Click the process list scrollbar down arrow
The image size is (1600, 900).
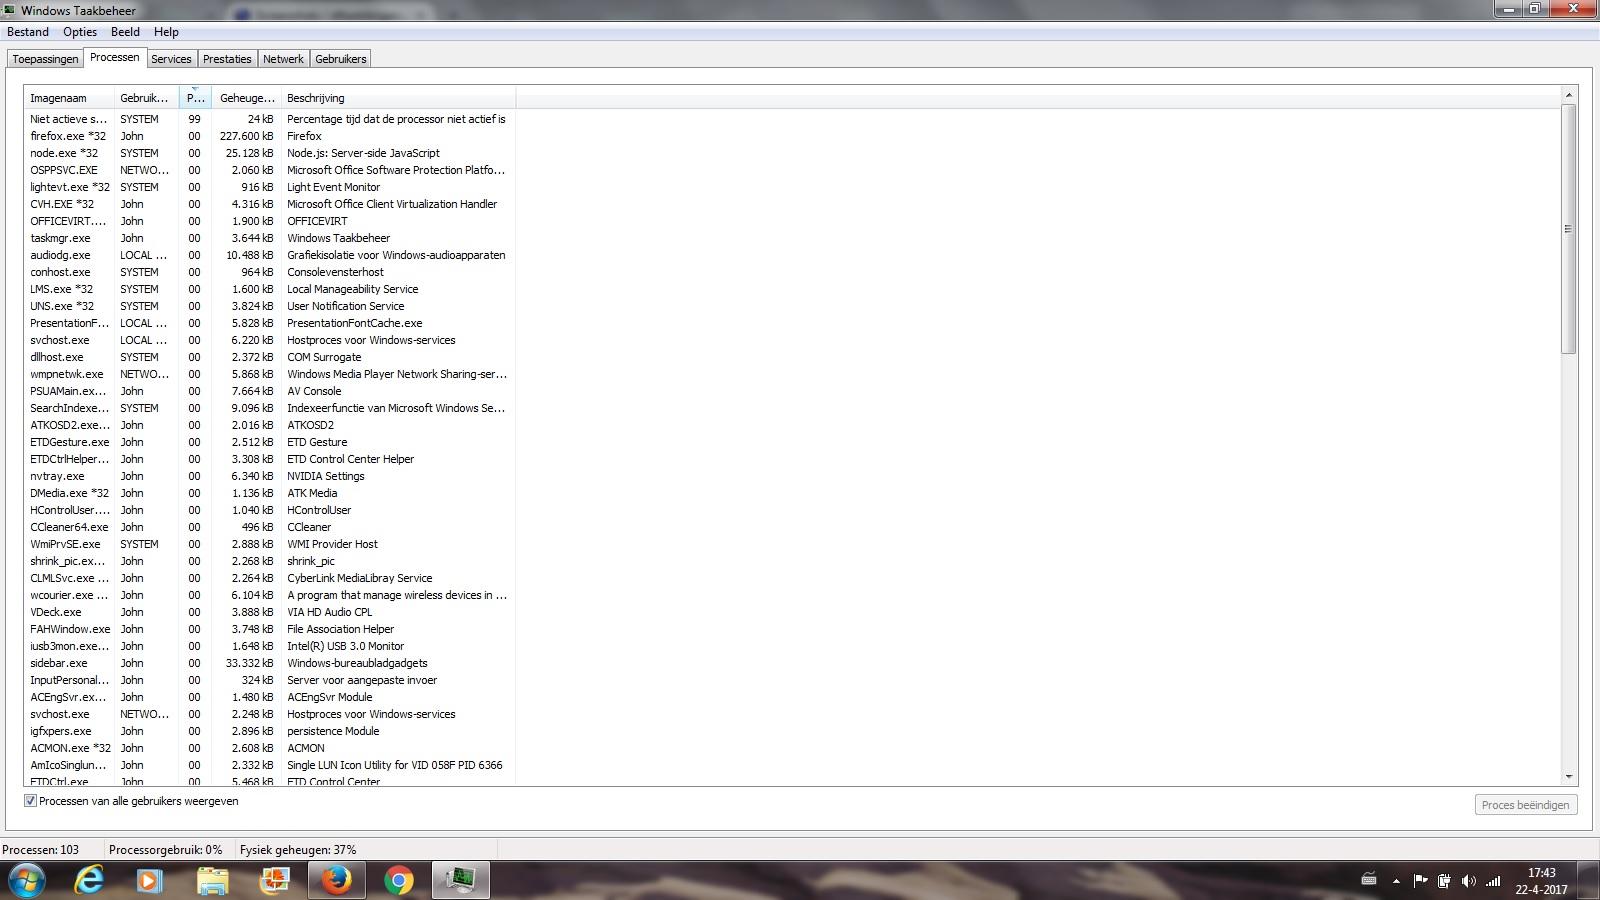coord(1568,777)
